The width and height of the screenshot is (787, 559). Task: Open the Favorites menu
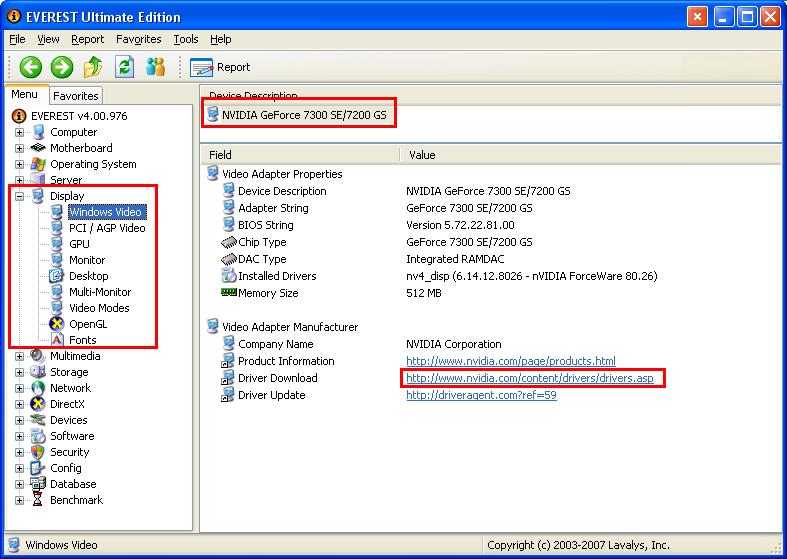point(139,39)
